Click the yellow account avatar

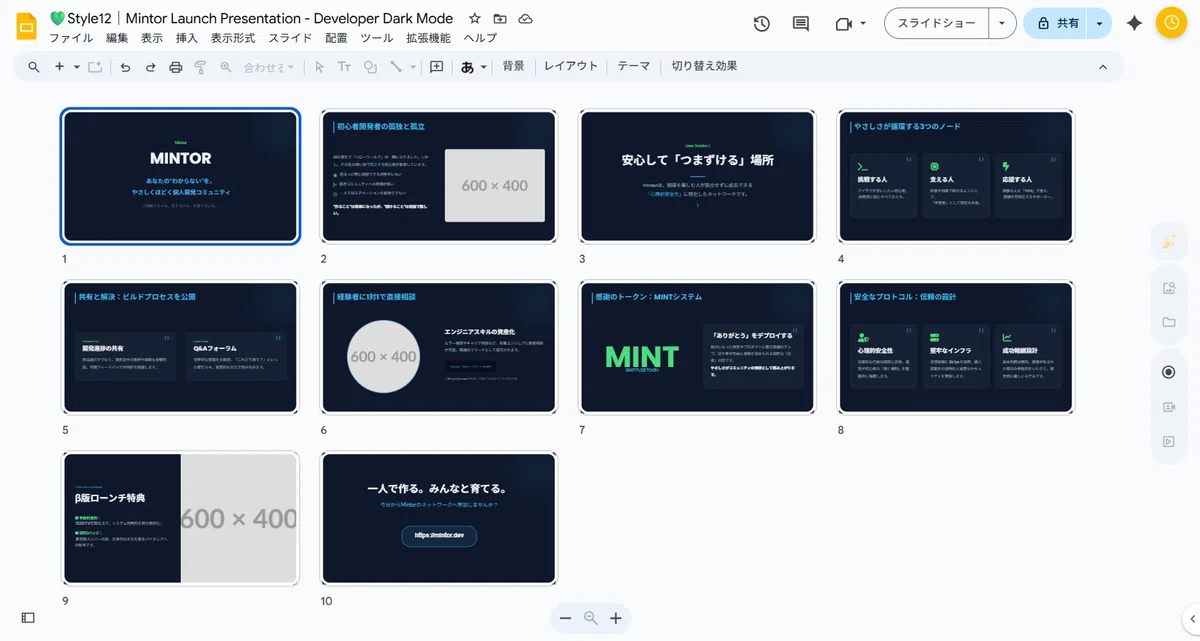(1171, 23)
